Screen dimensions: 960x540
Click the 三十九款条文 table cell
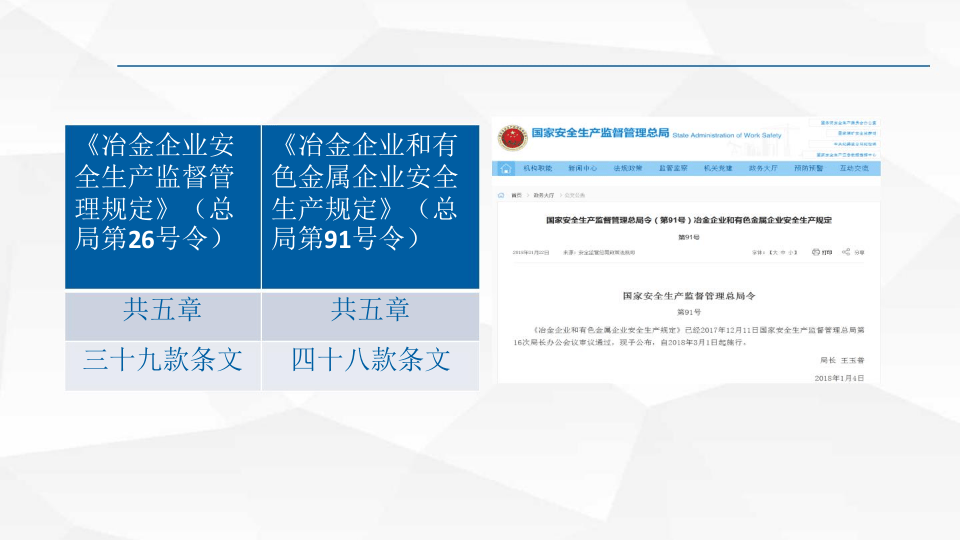[x=163, y=366]
